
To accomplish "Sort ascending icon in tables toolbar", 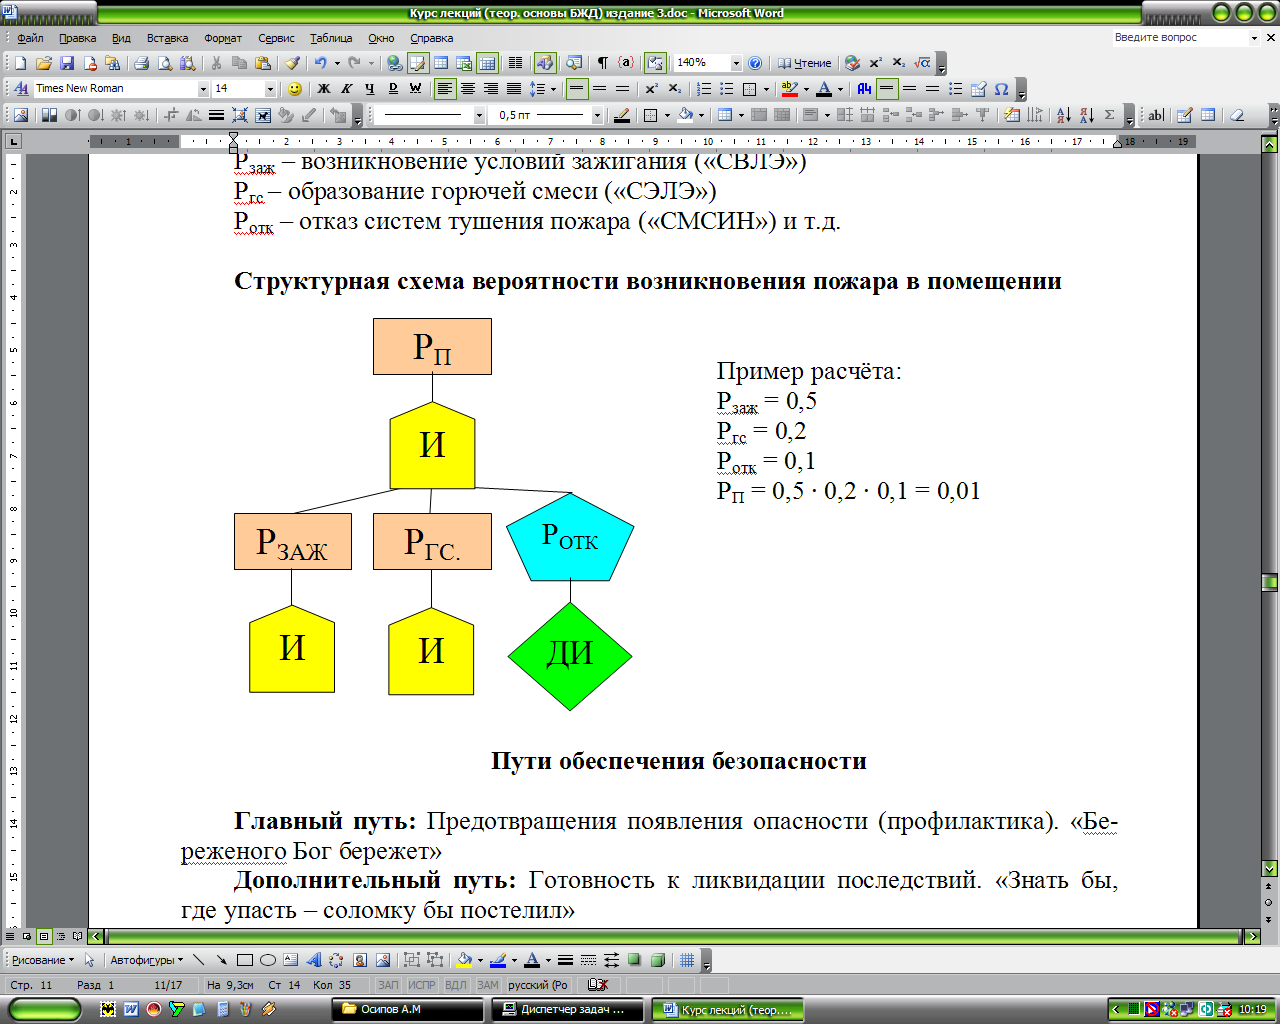I will pyautogui.click(x=1063, y=115).
